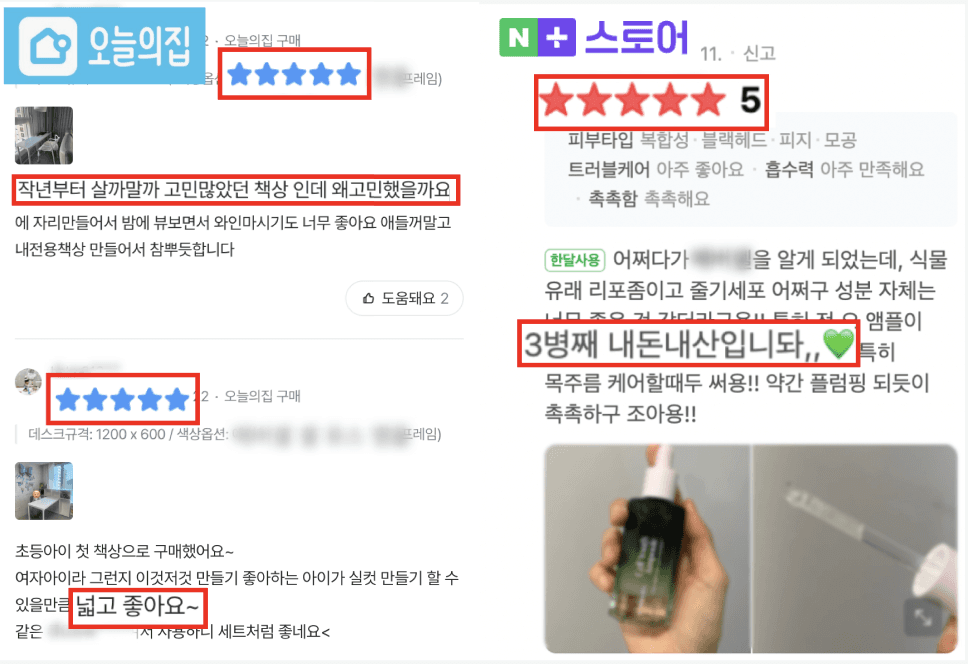Click the 오늘의집 house logo icon
Image resolution: width=968 pixels, height=664 pixels.
(x=48, y=46)
